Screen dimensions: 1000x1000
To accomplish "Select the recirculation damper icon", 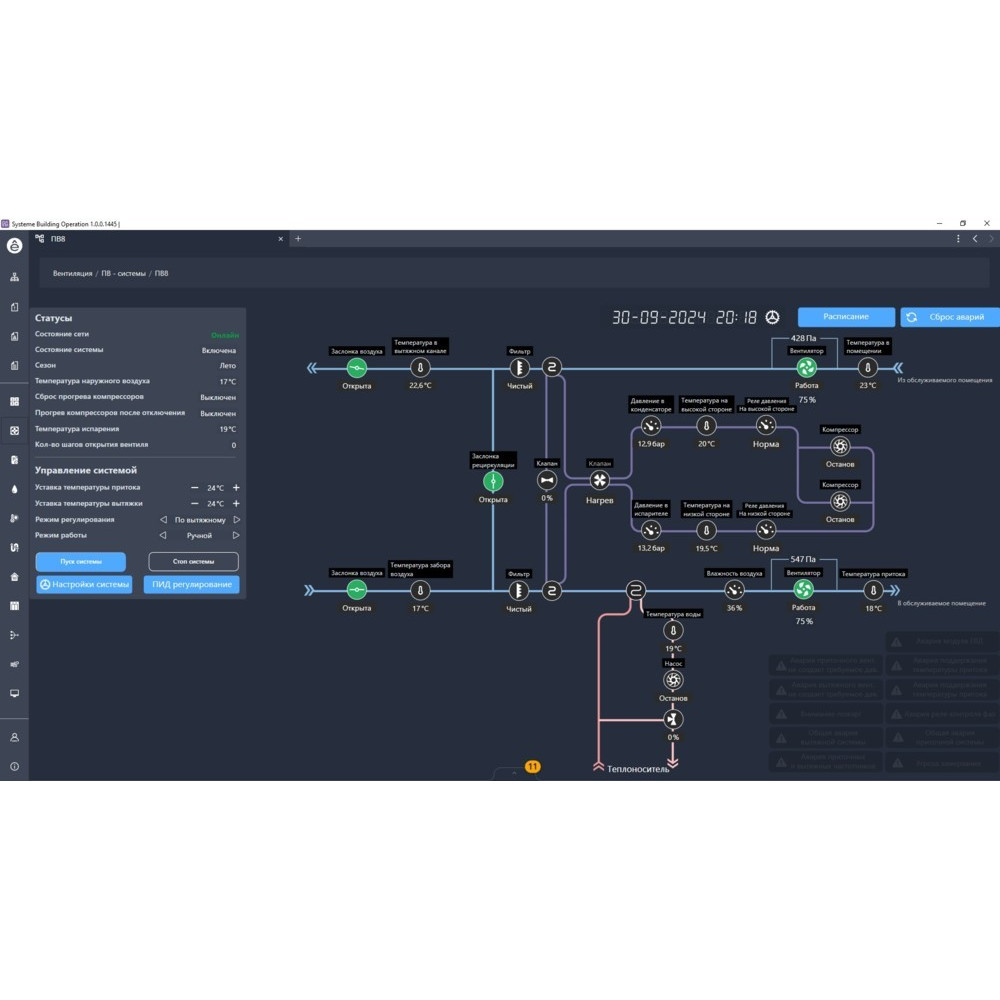I will click(493, 482).
